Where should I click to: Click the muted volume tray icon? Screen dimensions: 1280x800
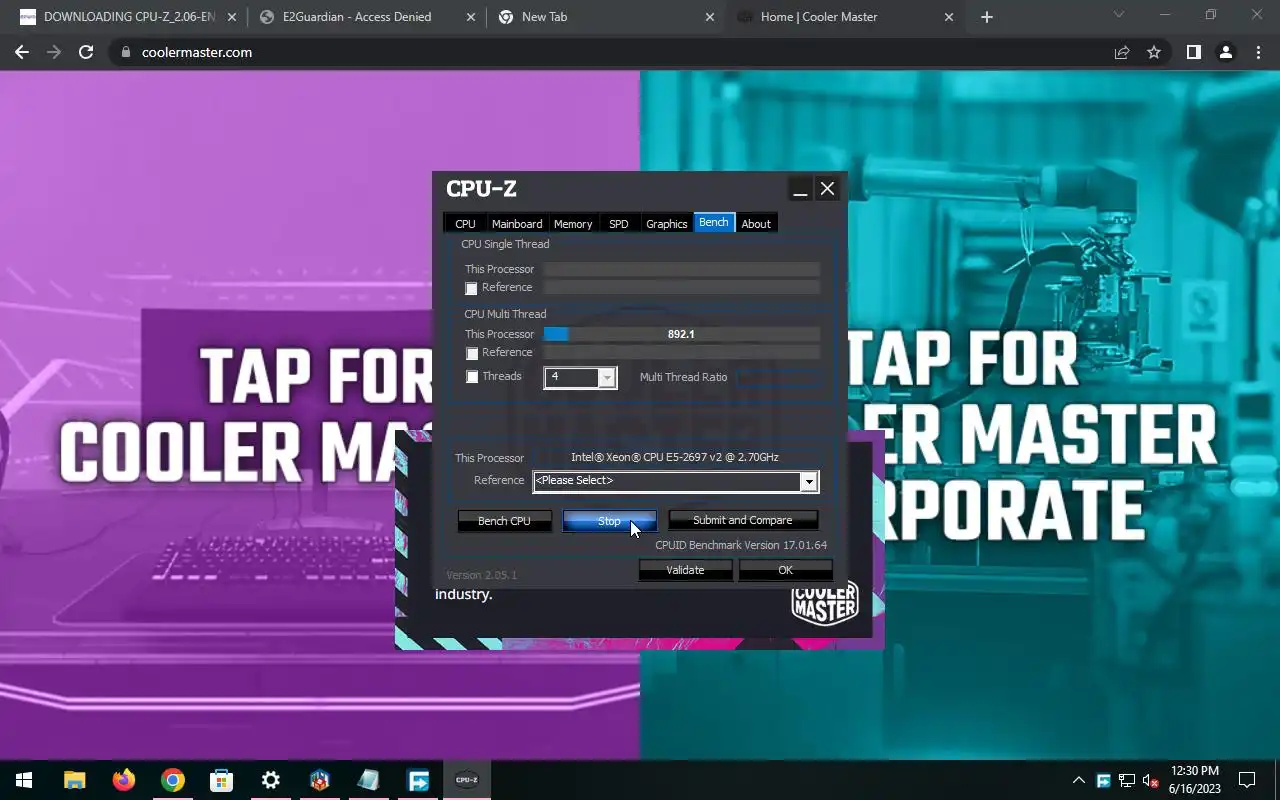pos(1150,780)
